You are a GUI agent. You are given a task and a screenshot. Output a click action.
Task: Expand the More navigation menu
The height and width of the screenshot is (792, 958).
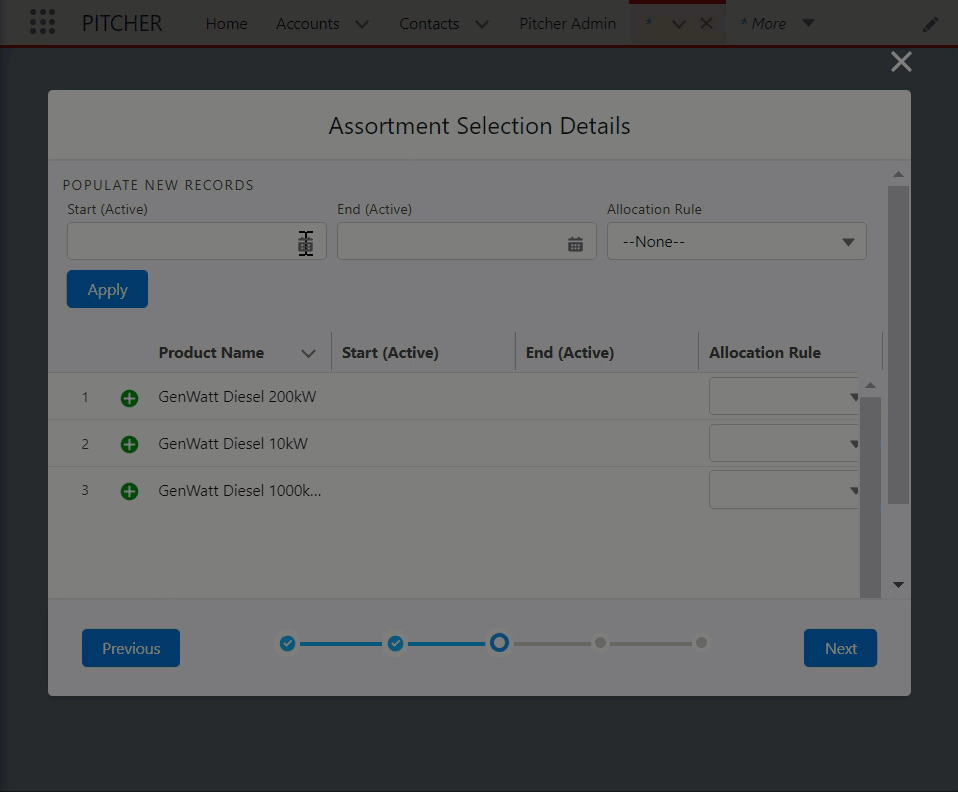coord(777,24)
